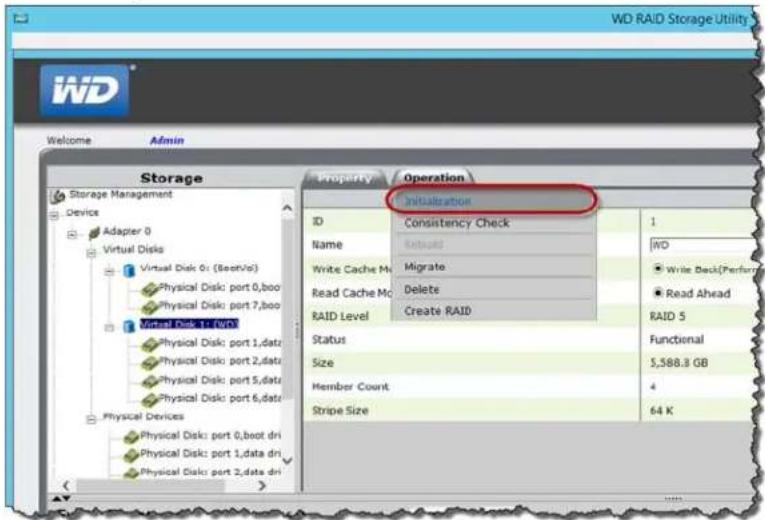Select Virtual Disk 0: (BootVol)
The width and height of the screenshot is (765, 520).
[199, 268]
